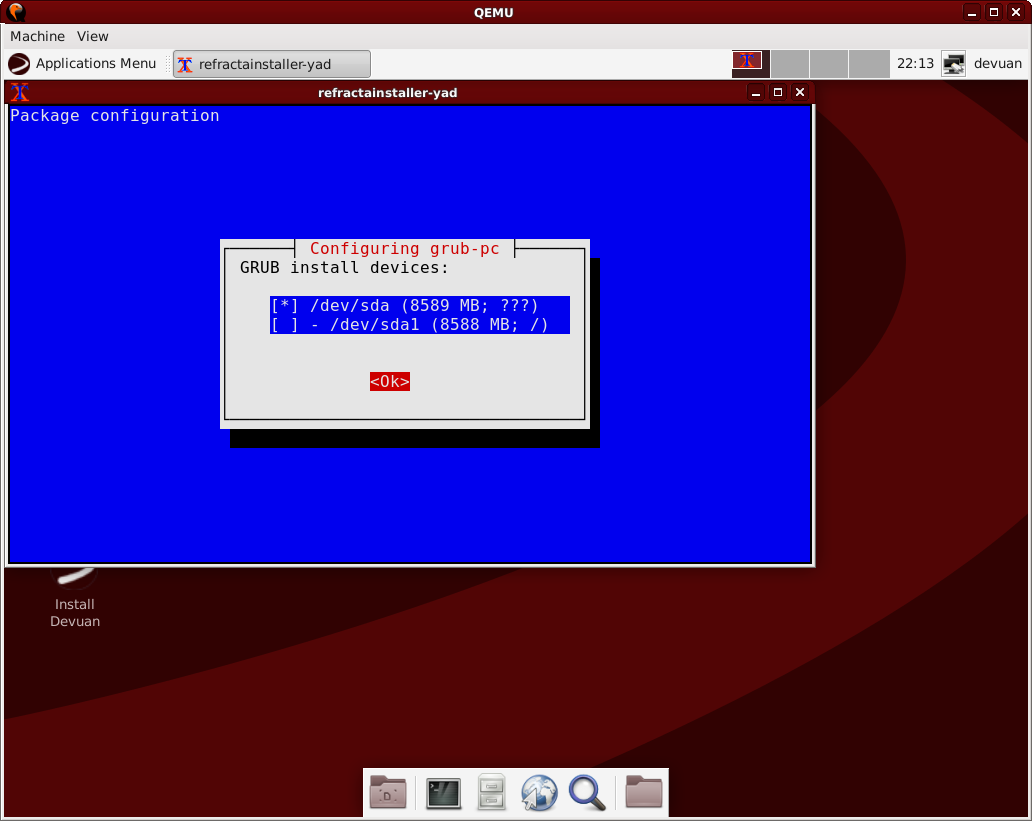The height and width of the screenshot is (821, 1032).
Task: Open the rightmost folder in the dock
Action: tap(644, 793)
